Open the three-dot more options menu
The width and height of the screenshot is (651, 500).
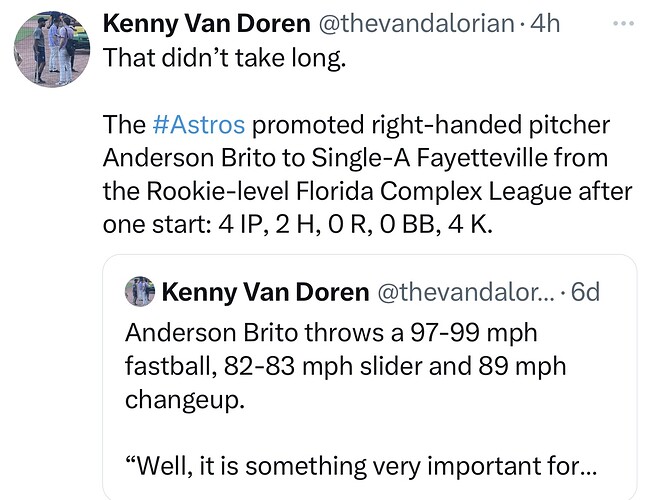click(623, 24)
